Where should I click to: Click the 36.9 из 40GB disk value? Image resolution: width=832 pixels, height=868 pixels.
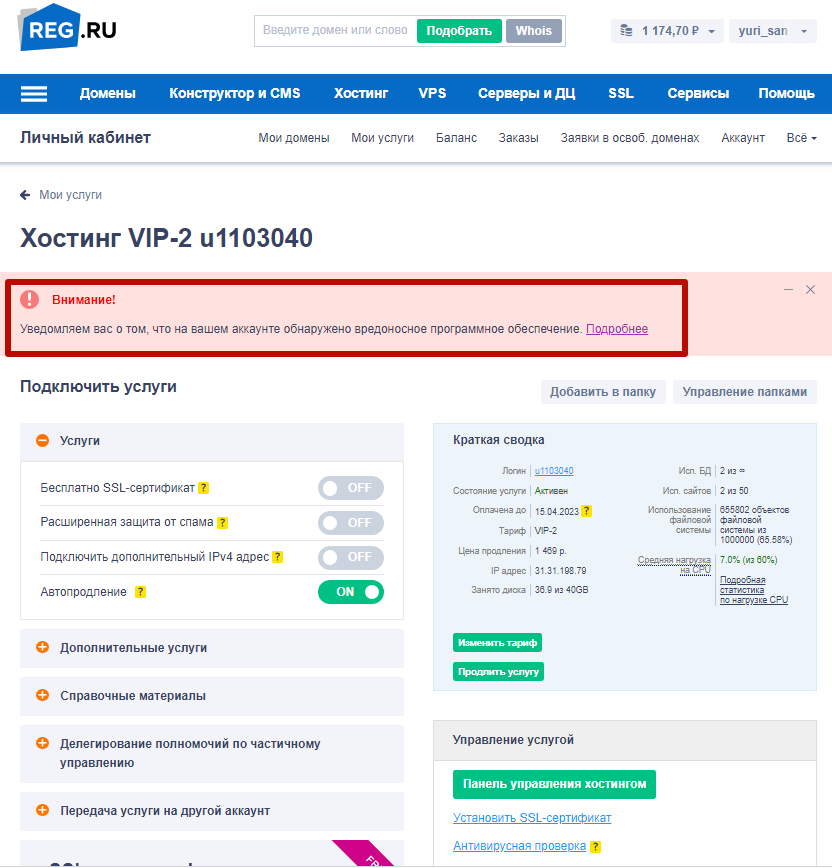(561, 590)
